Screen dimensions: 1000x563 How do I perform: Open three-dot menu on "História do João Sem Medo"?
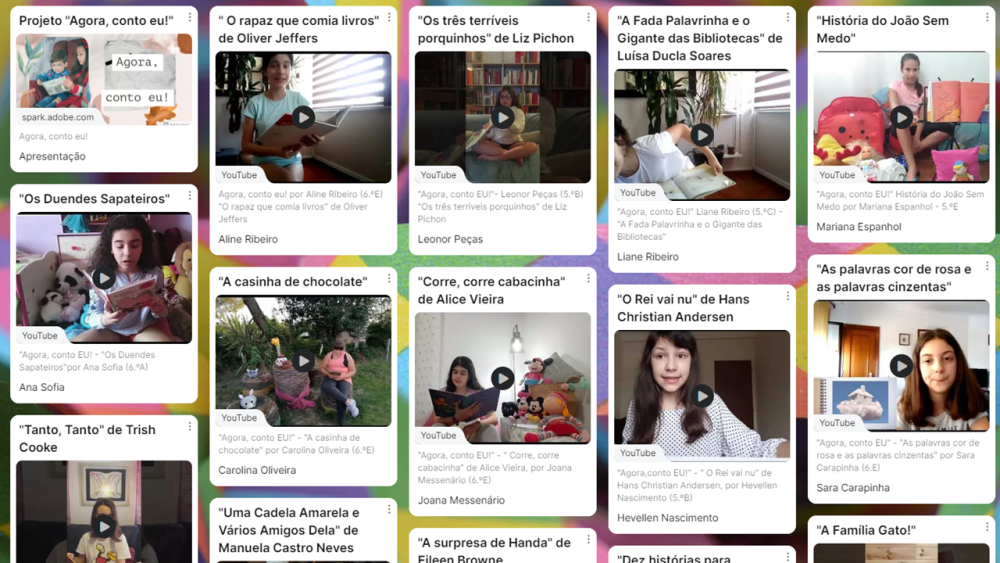[987, 17]
